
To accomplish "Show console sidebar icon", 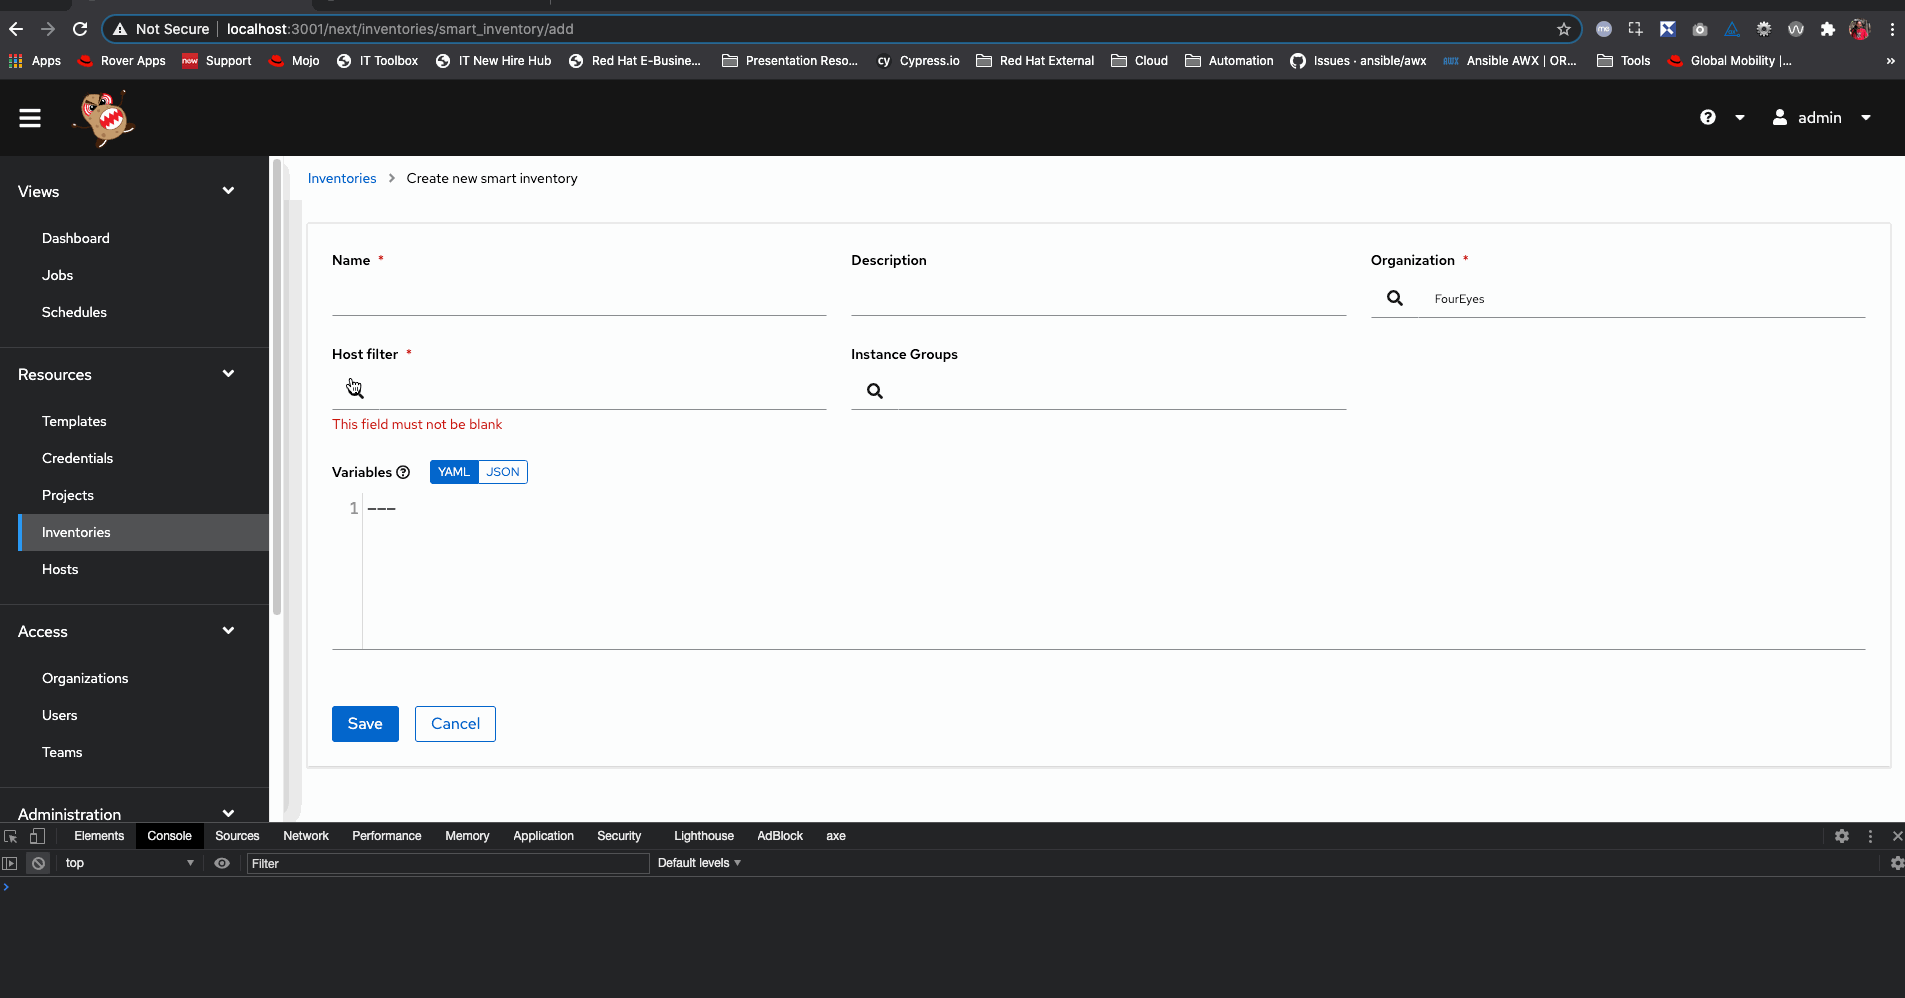I will point(10,863).
